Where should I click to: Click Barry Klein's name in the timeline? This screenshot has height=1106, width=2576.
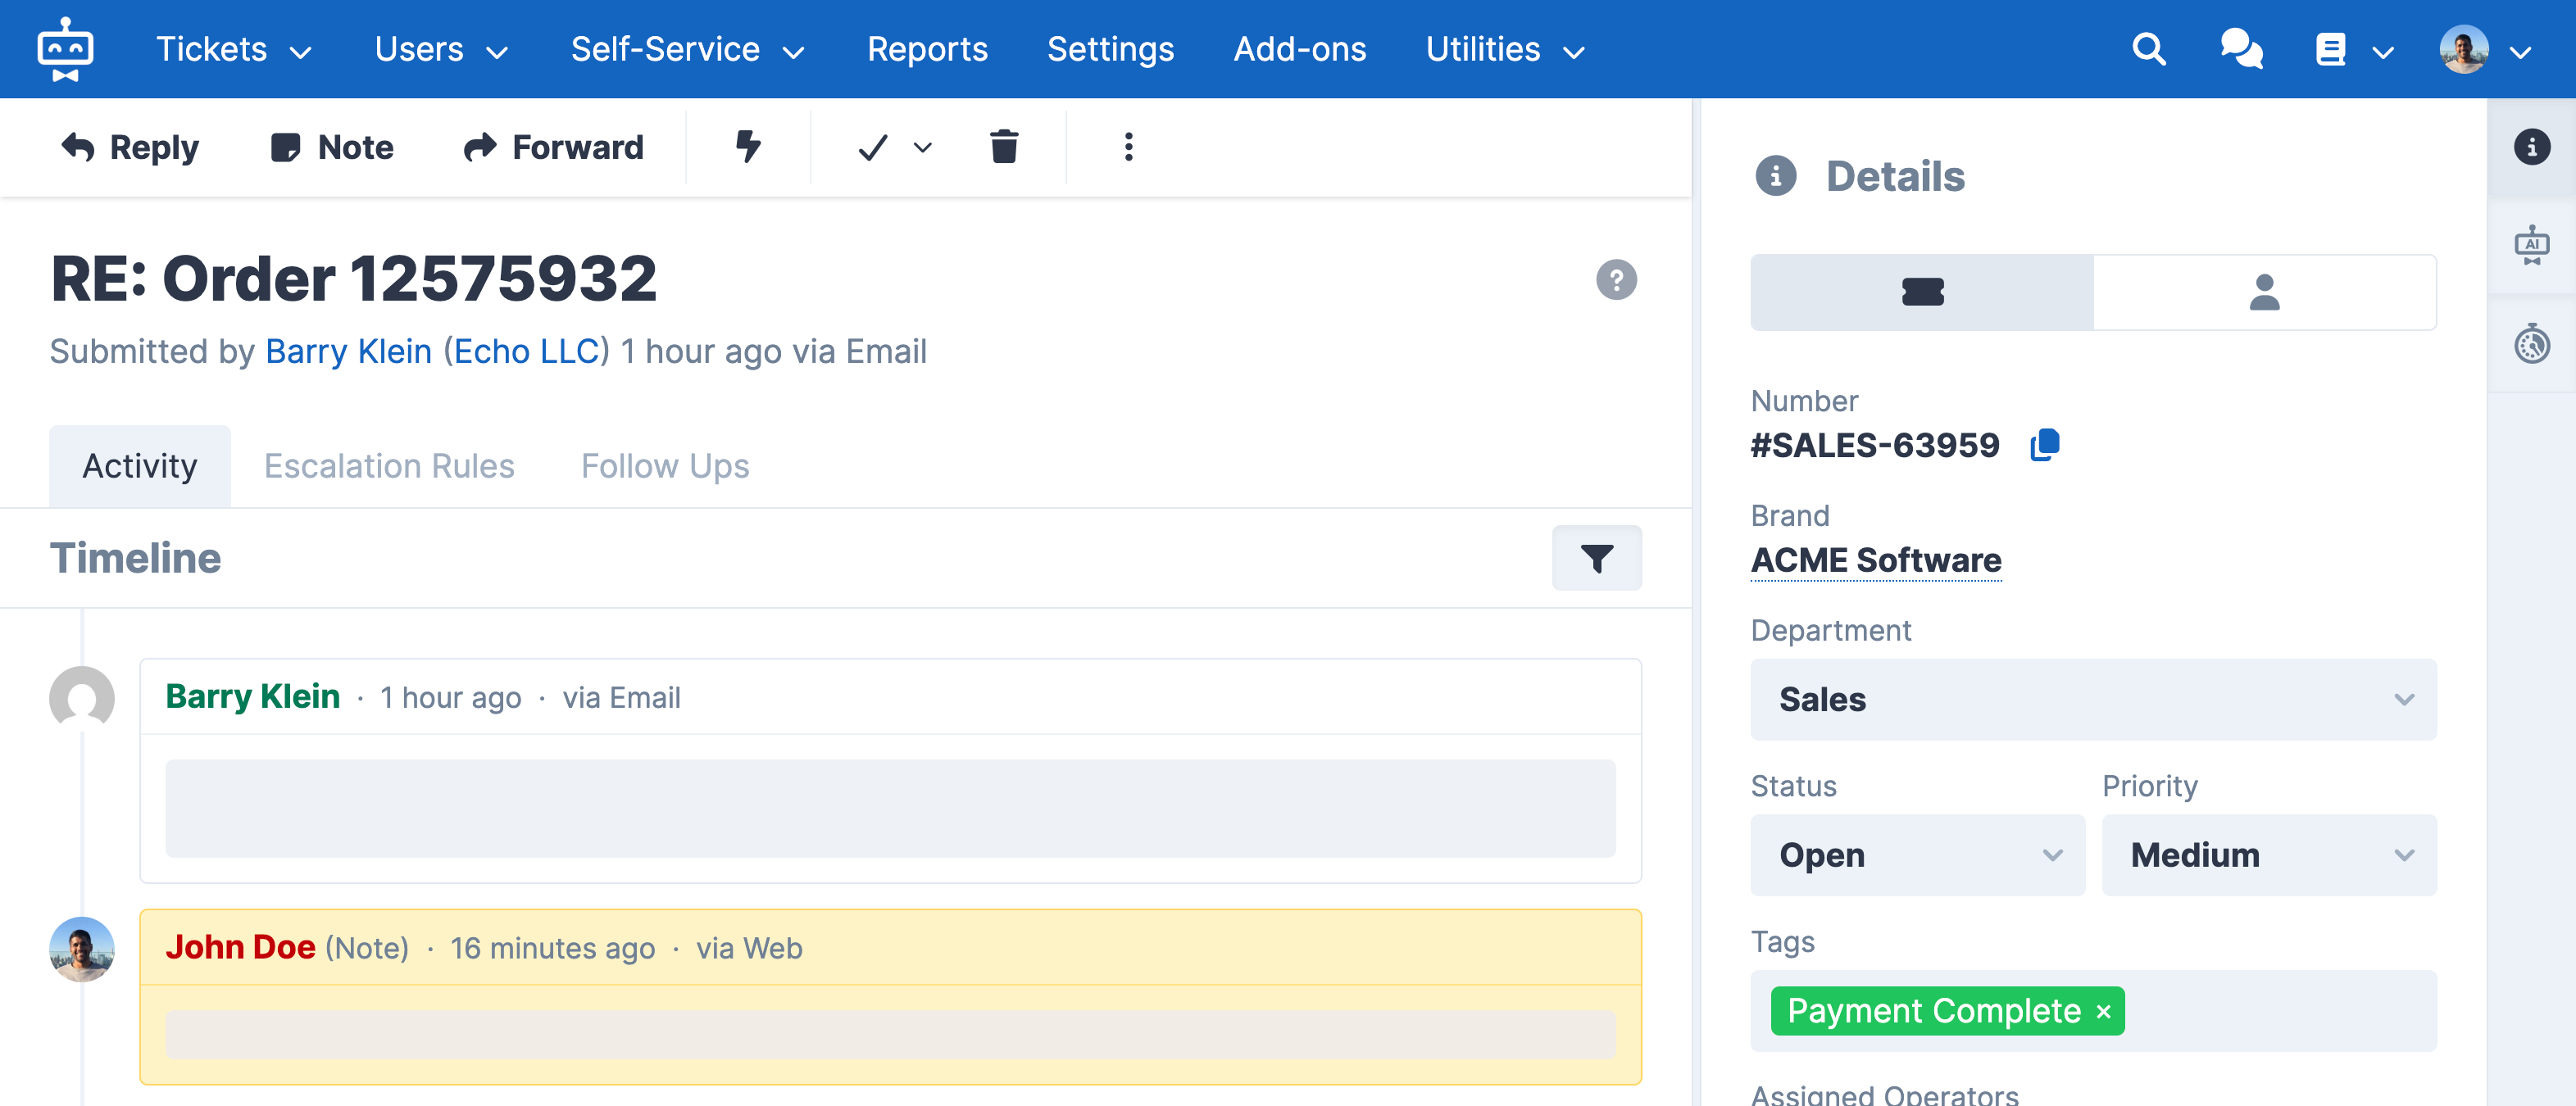click(253, 696)
